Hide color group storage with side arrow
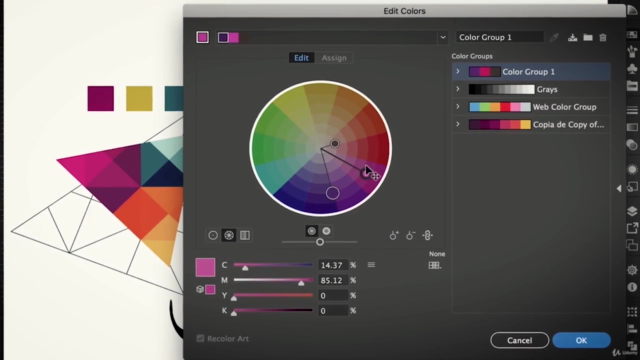 [x=619, y=189]
